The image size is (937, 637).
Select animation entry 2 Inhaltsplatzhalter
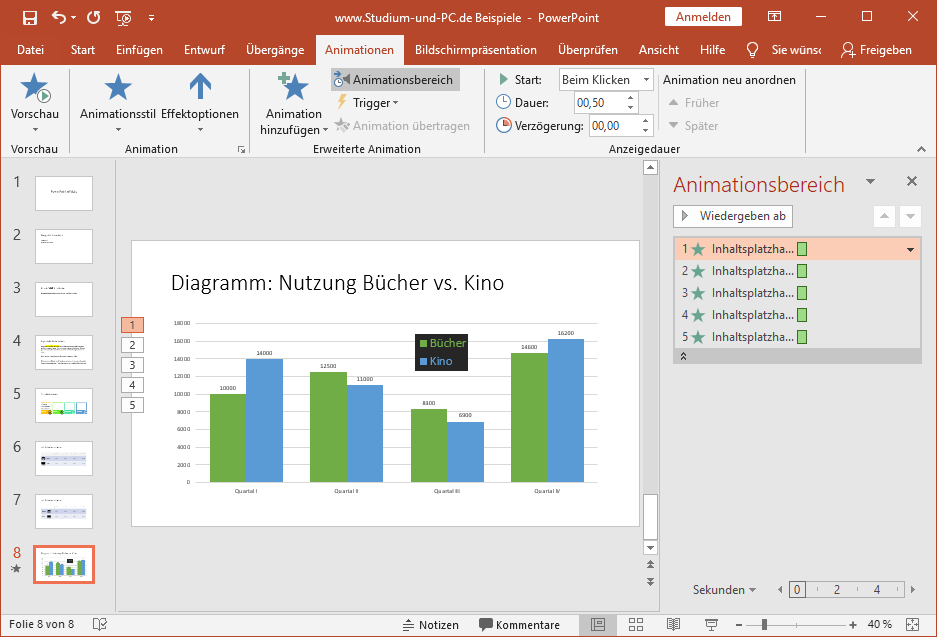pyautogui.click(x=797, y=271)
